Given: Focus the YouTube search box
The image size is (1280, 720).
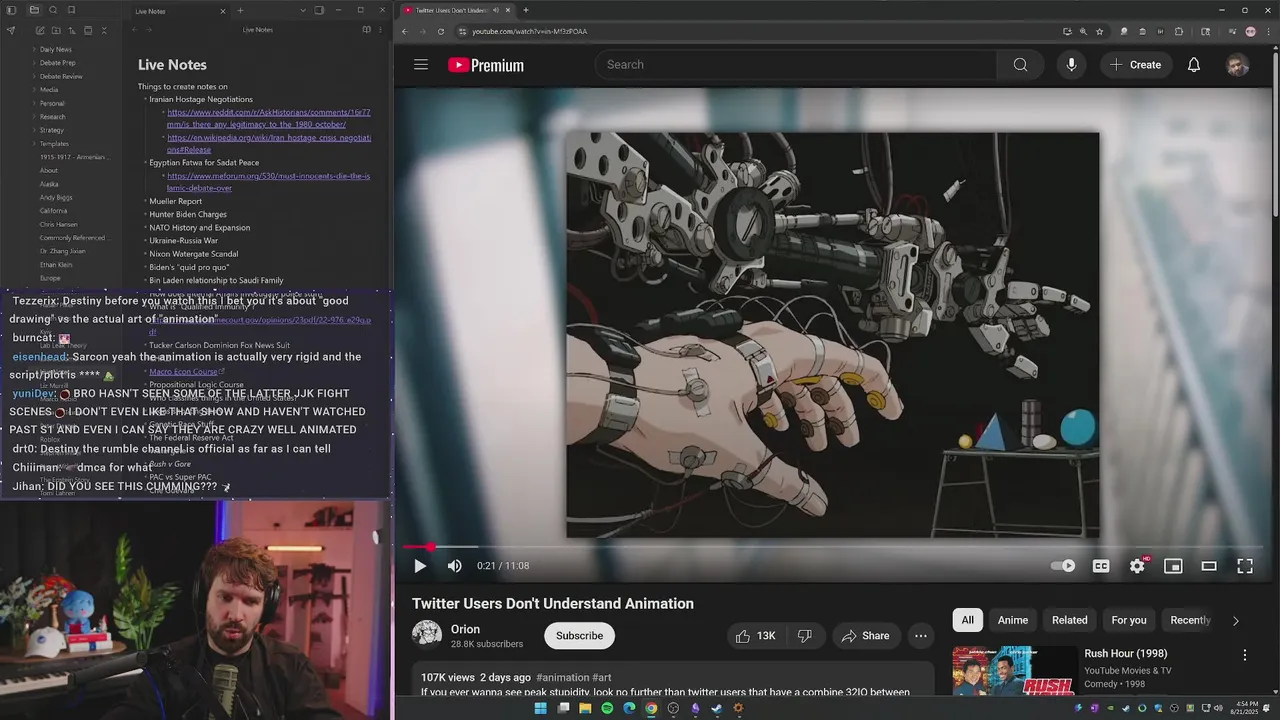Looking at the screenshot, I should click(x=796, y=65).
